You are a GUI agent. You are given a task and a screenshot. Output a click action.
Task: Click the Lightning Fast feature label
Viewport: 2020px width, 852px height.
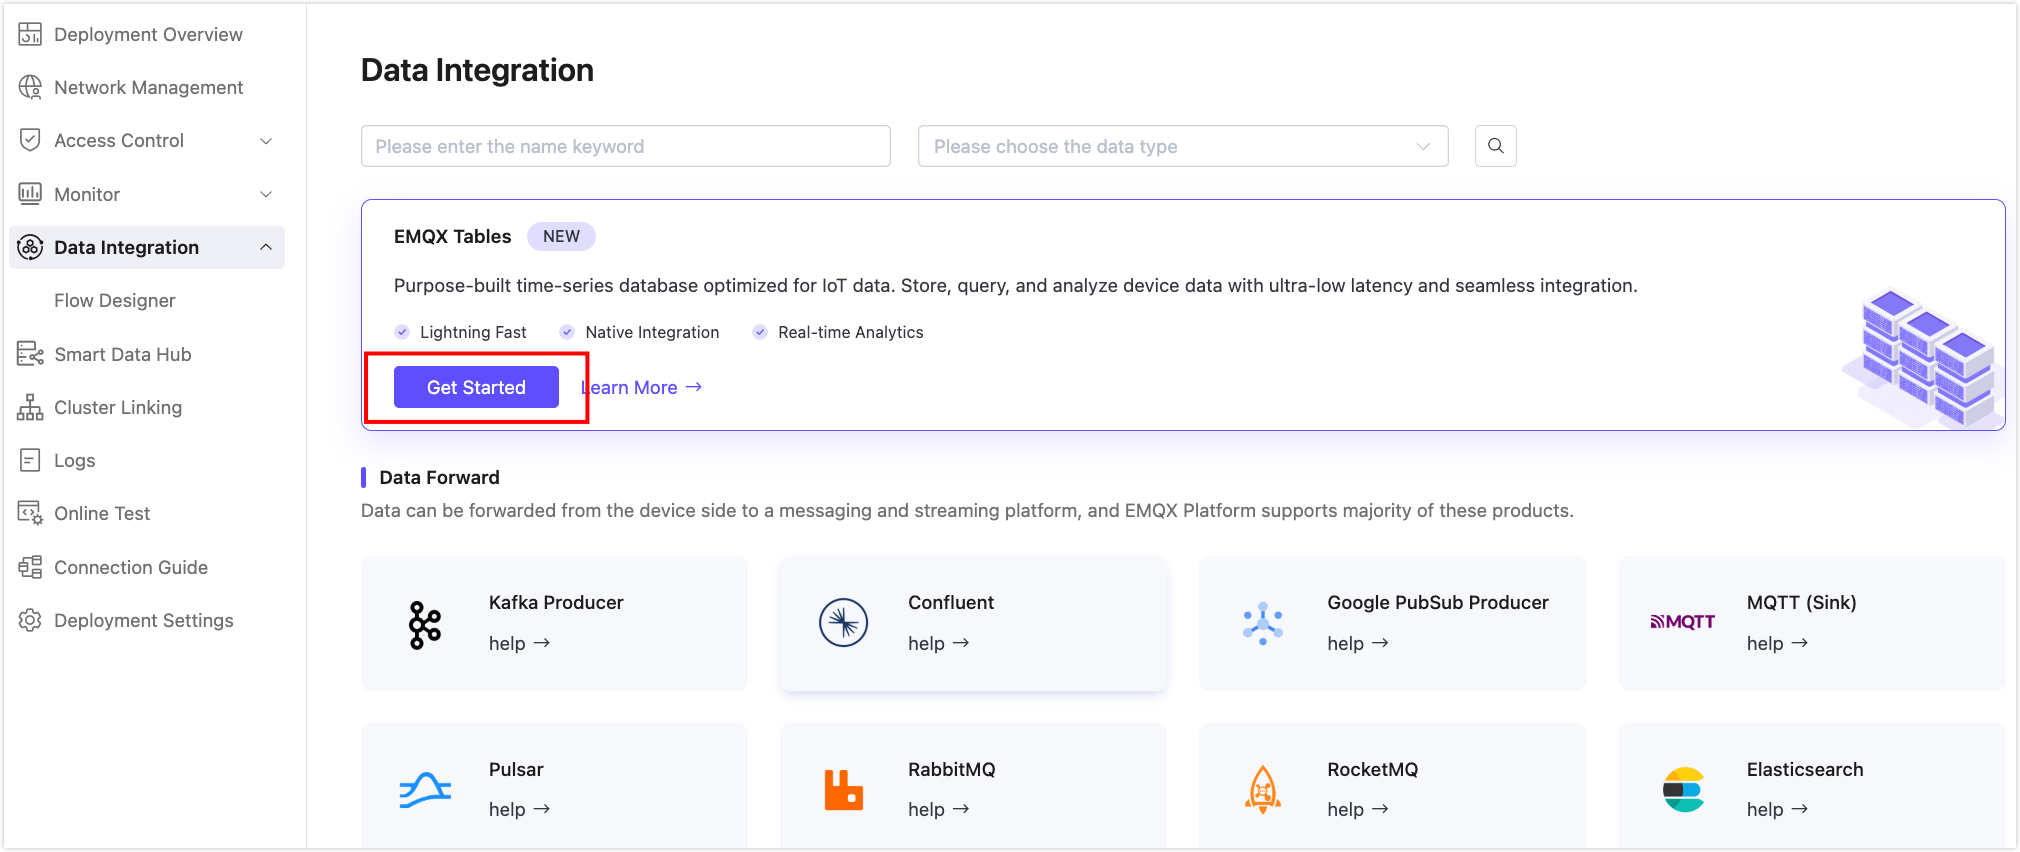click(473, 332)
